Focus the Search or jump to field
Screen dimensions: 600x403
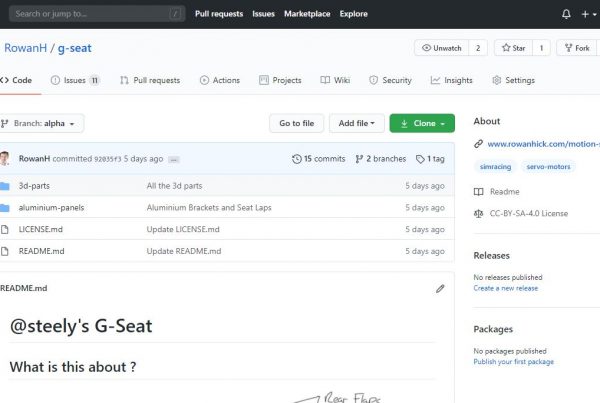coord(97,14)
